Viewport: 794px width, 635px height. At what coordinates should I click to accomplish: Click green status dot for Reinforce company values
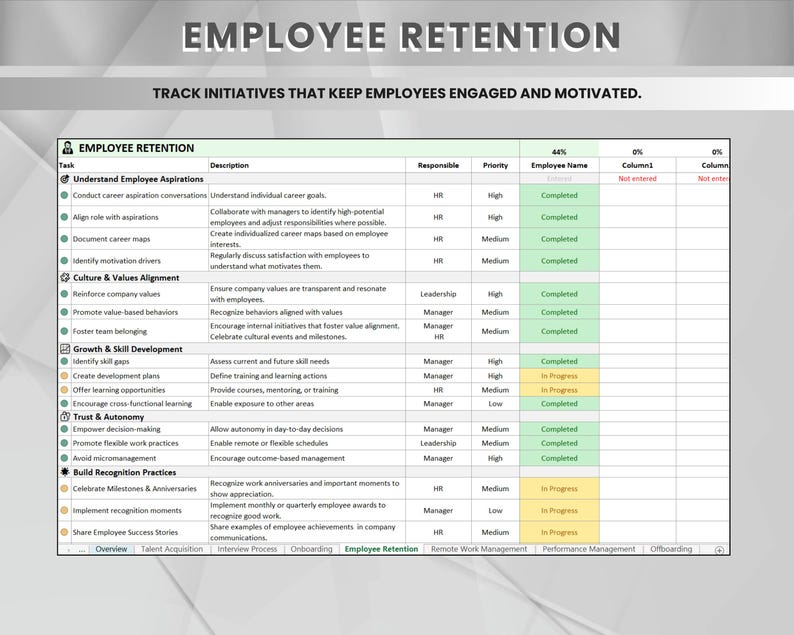tap(64, 294)
